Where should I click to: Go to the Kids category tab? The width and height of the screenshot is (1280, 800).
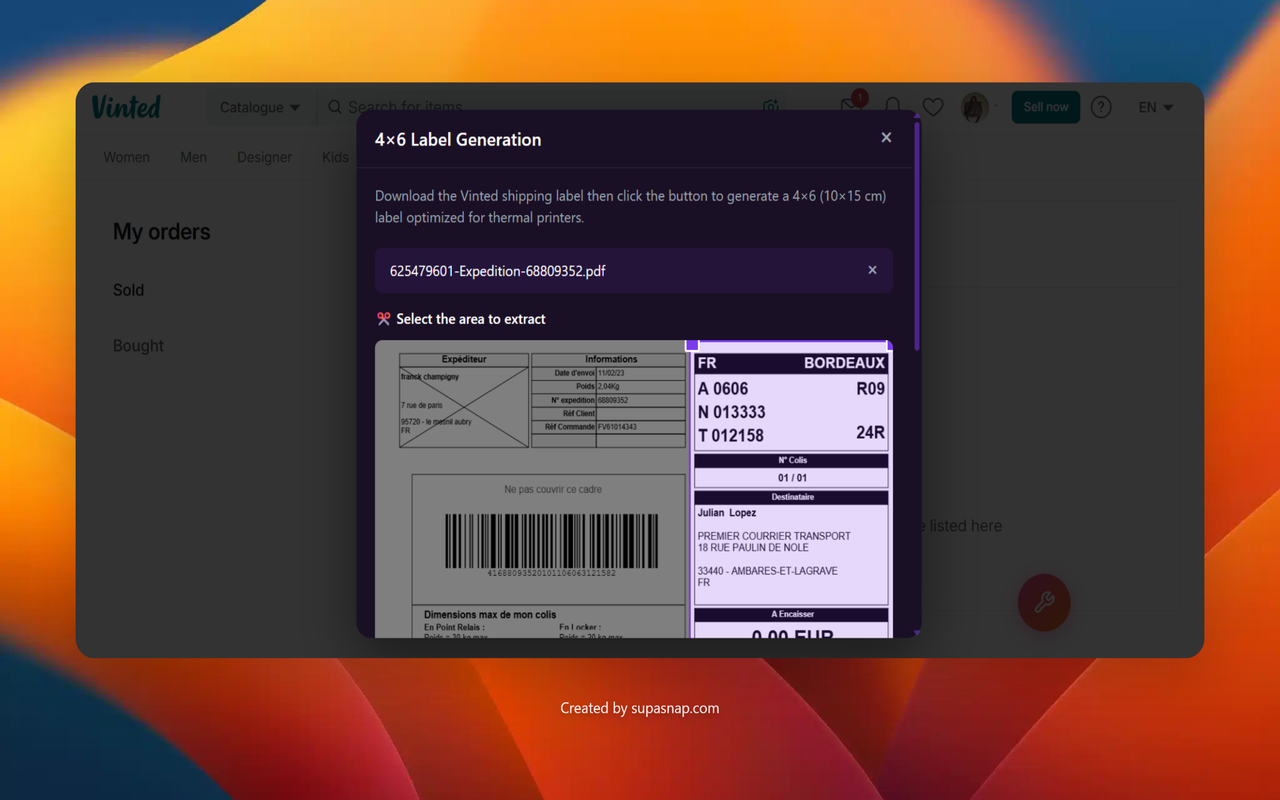click(x=336, y=157)
